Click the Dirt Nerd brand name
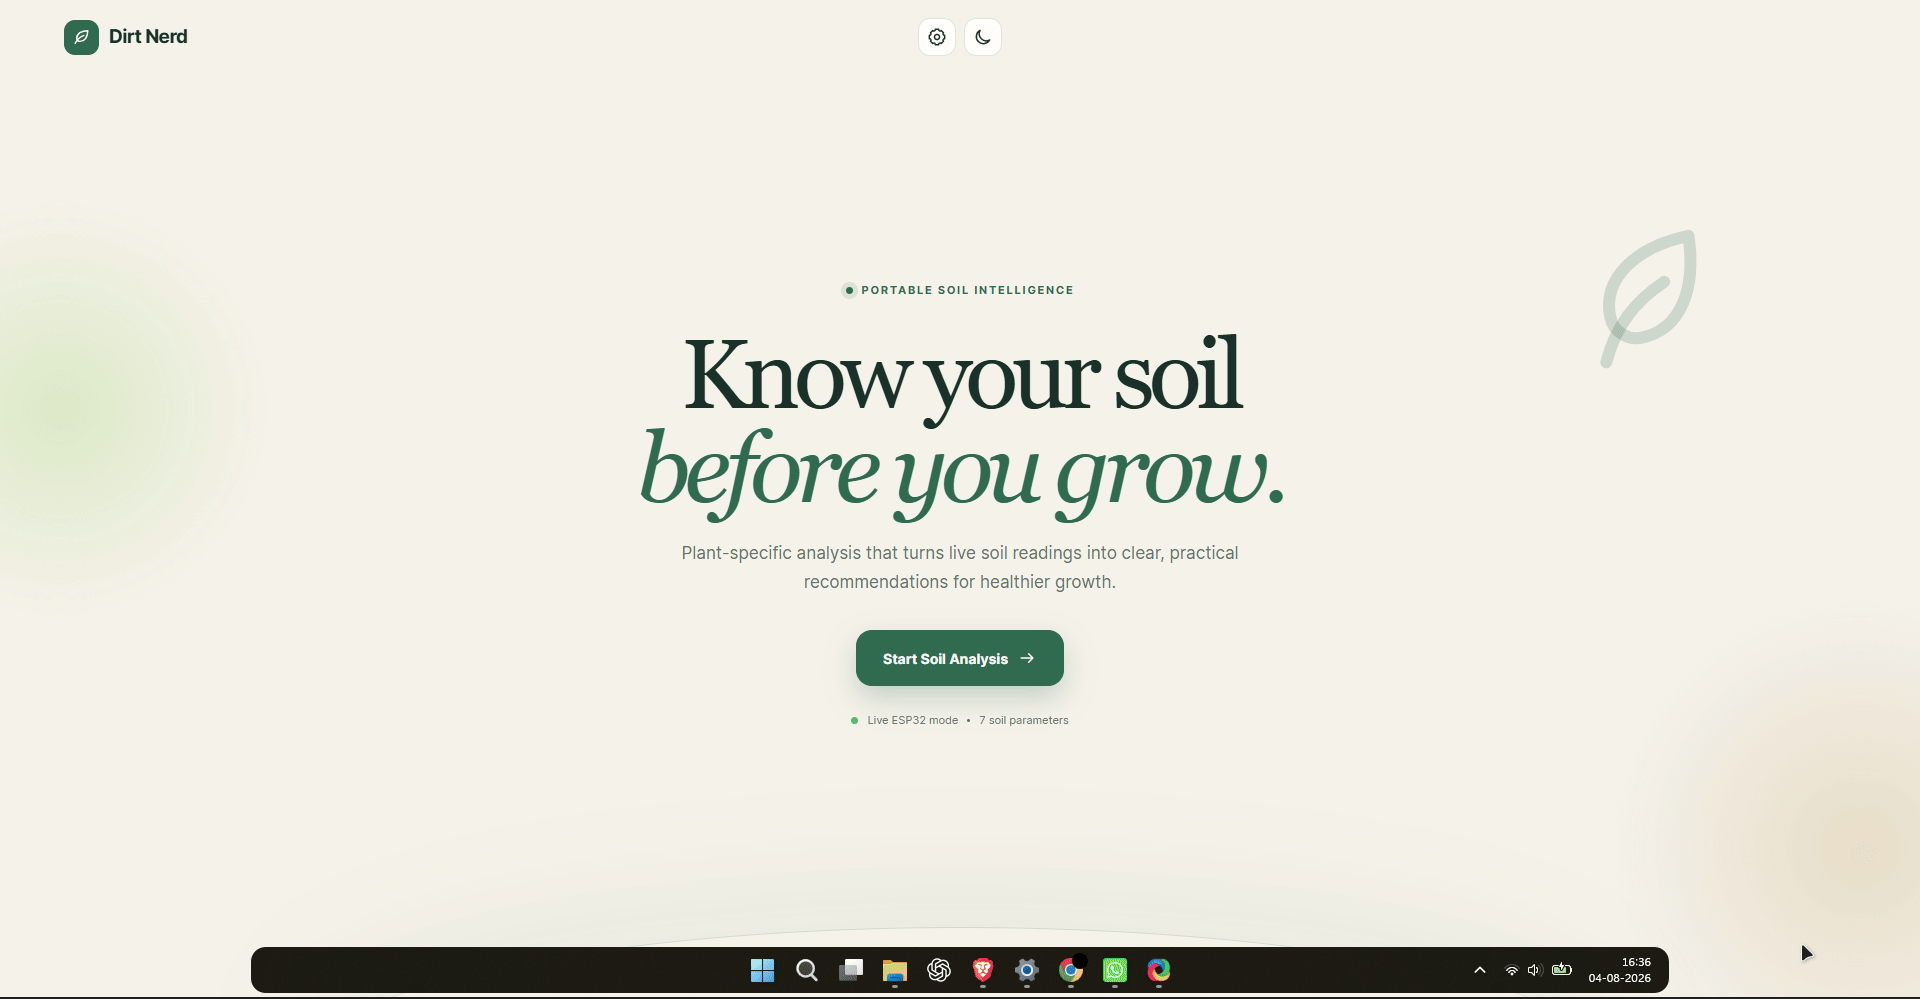The width and height of the screenshot is (1920, 999). (x=148, y=37)
